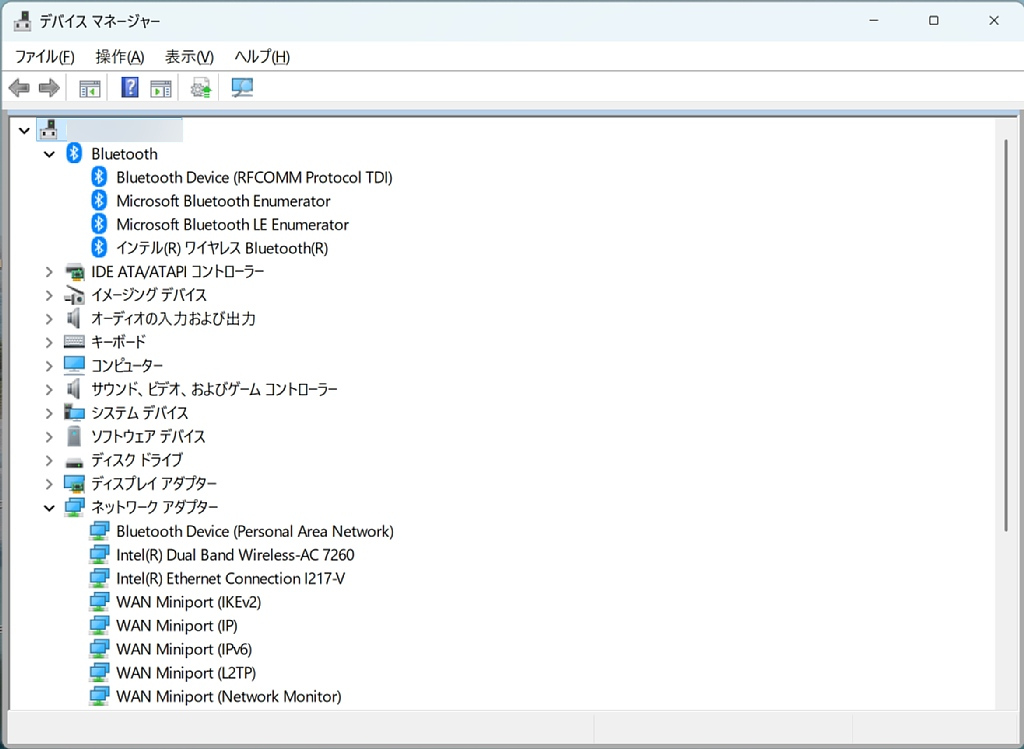
Task: Click the キーボード keyboard icon
Action: click(x=74, y=342)
